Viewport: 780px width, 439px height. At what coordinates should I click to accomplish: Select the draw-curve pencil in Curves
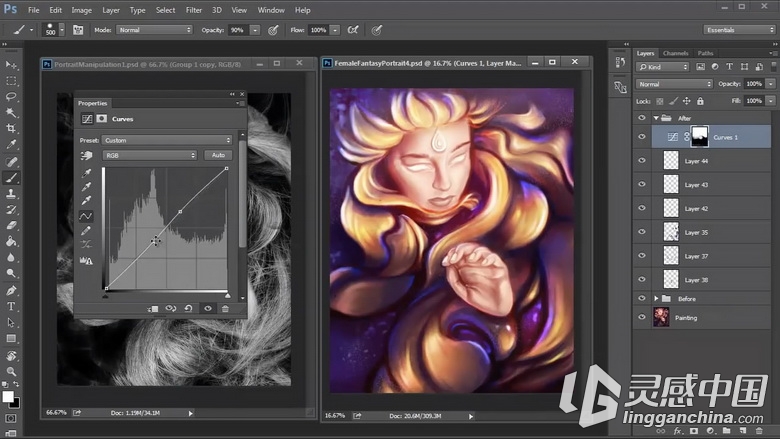(x=86, y=230)
